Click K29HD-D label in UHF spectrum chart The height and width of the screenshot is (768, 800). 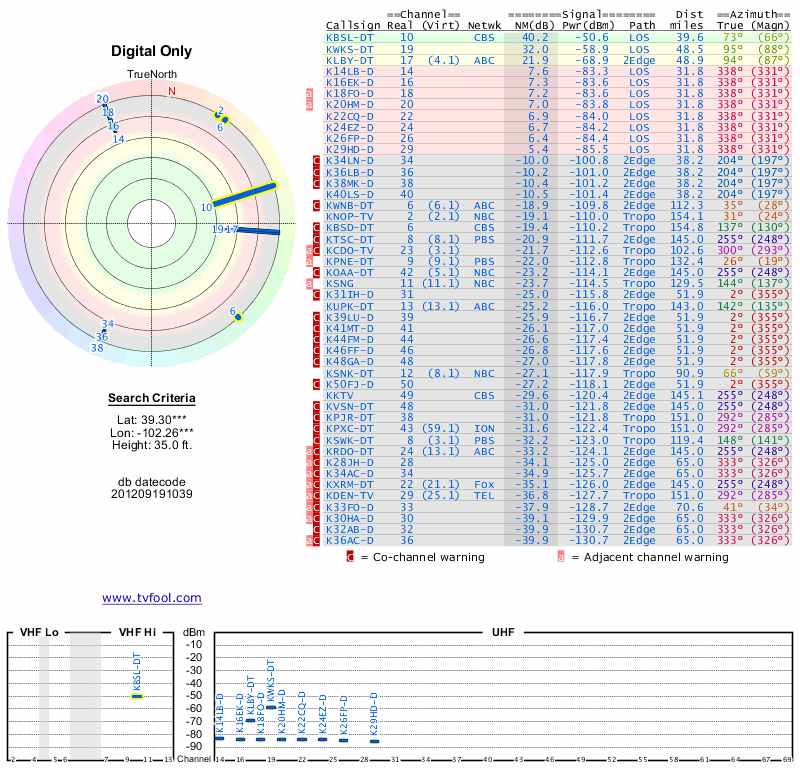374,714
